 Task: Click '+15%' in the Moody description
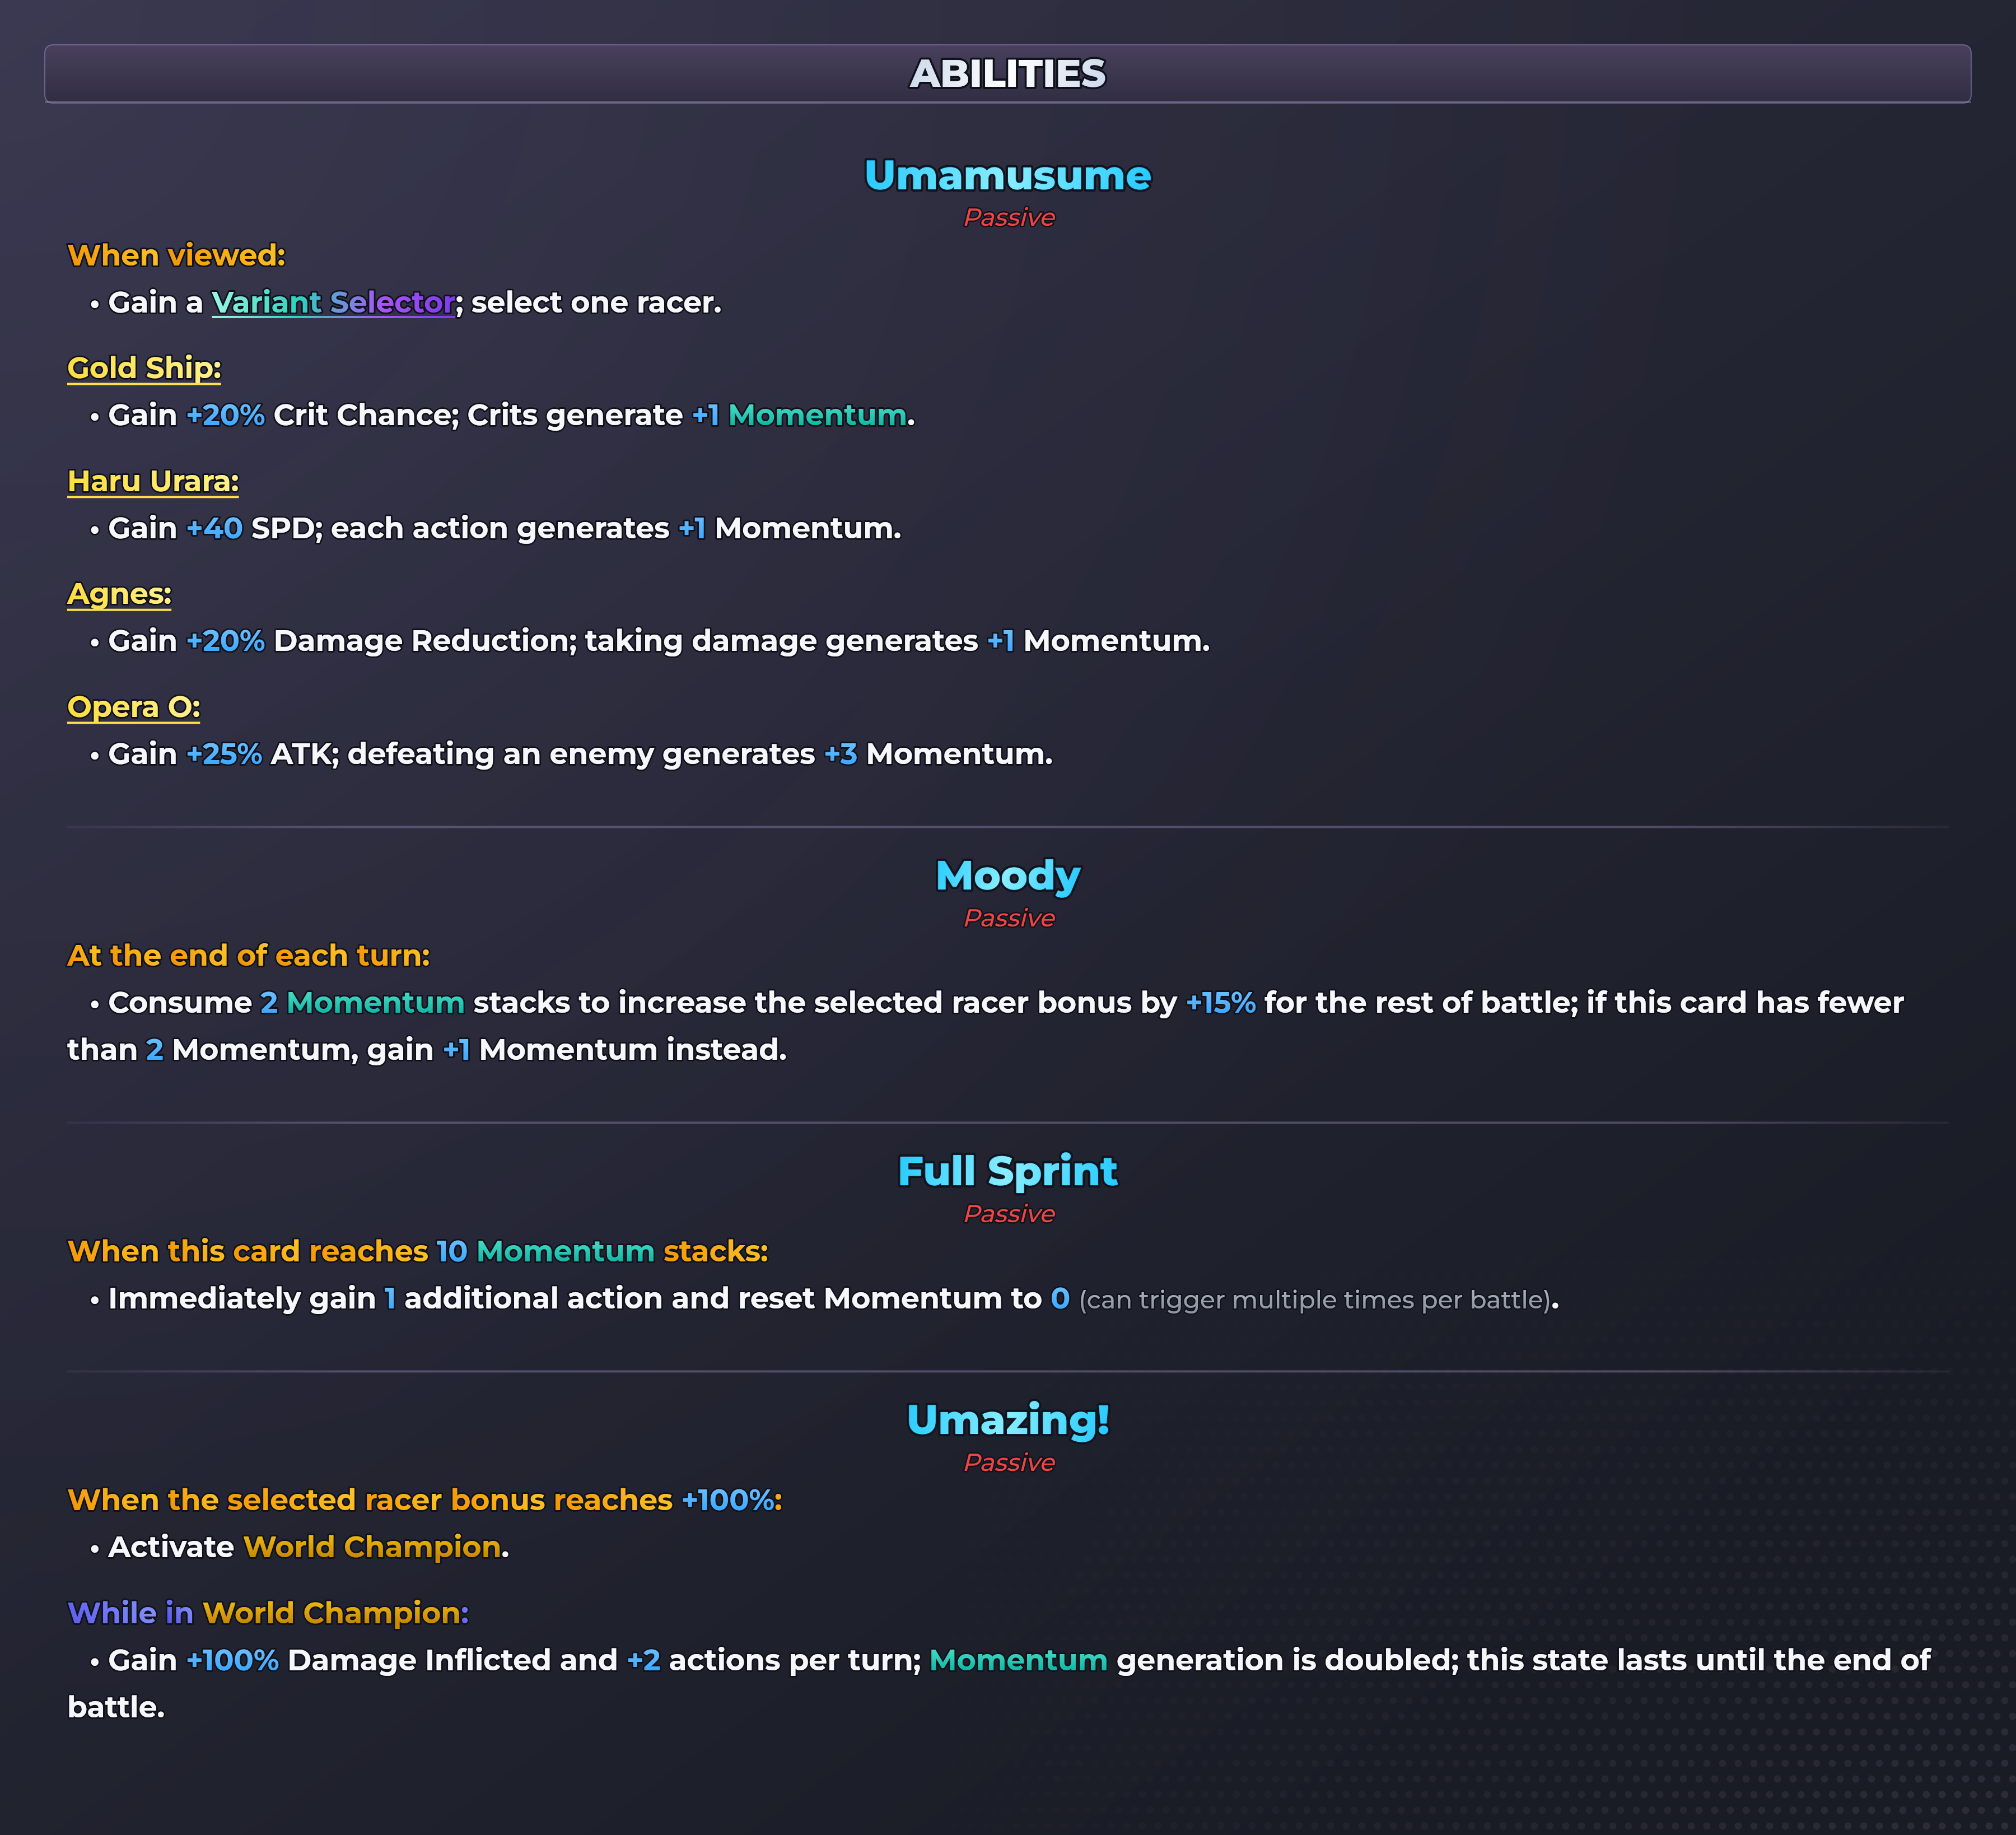click(x=1221, y=1003)
